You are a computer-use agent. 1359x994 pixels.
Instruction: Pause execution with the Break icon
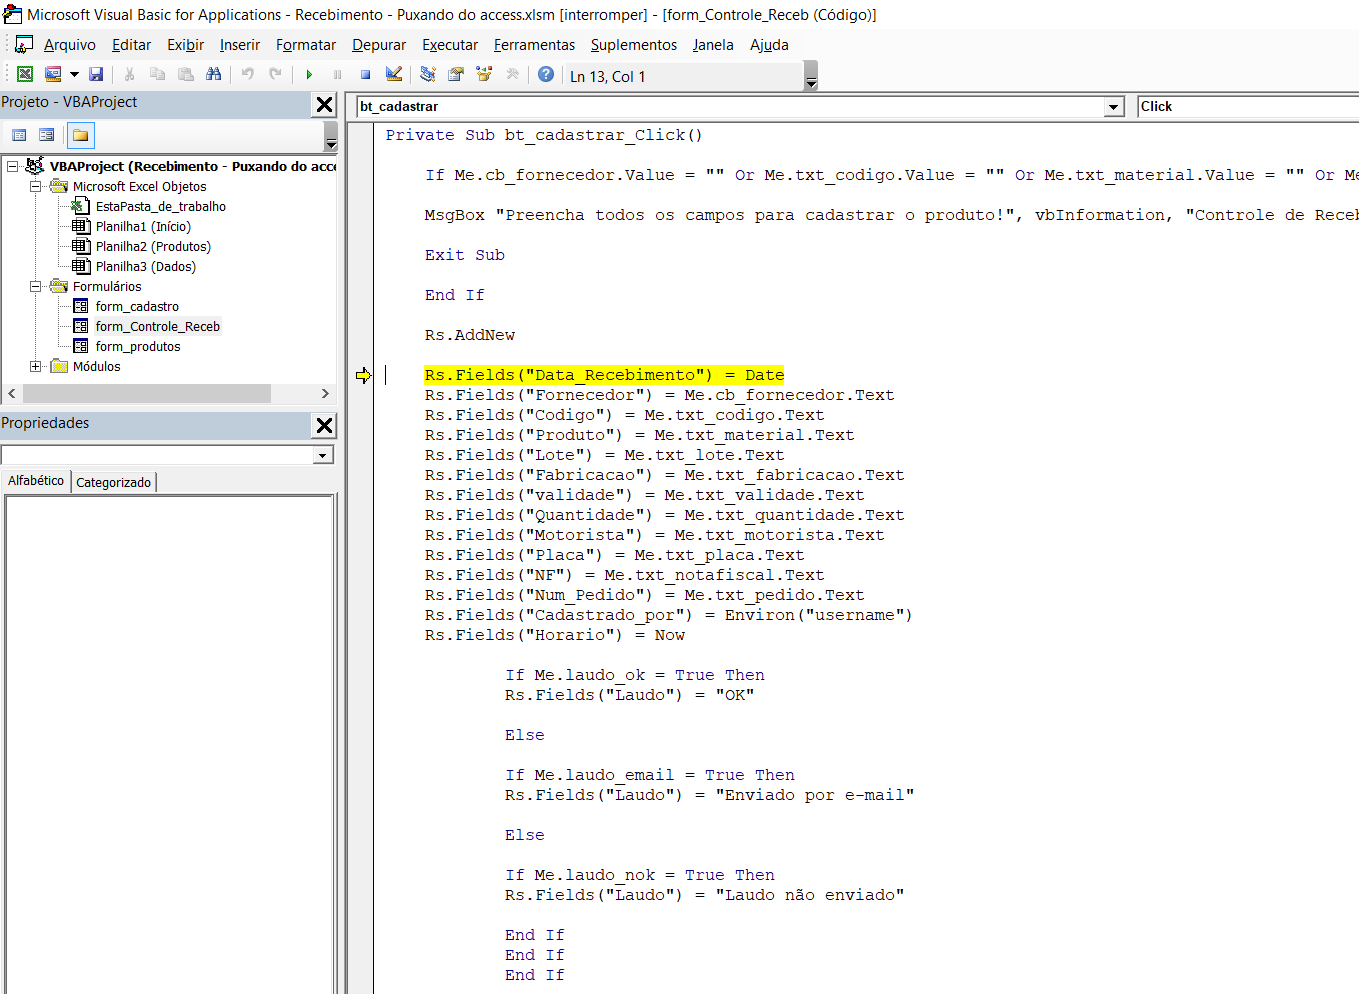point(337,75)
